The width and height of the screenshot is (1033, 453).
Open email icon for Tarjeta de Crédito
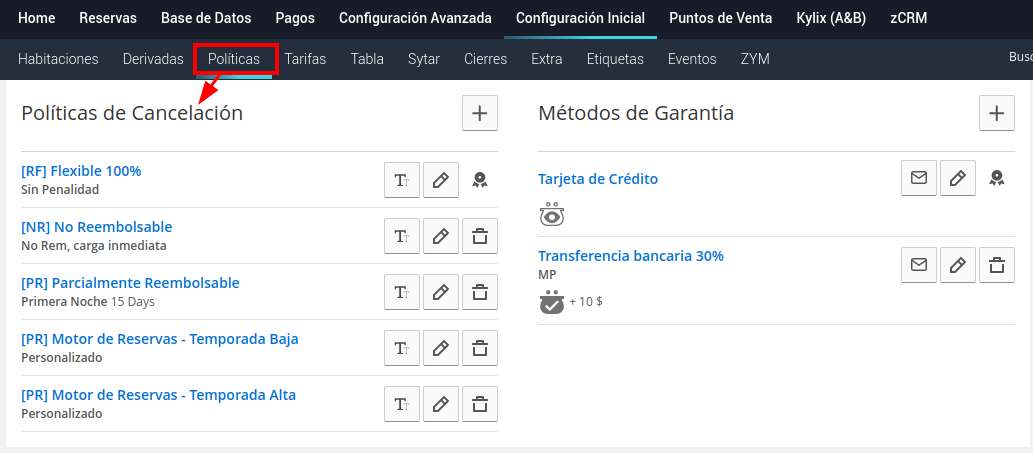point(918,178)
